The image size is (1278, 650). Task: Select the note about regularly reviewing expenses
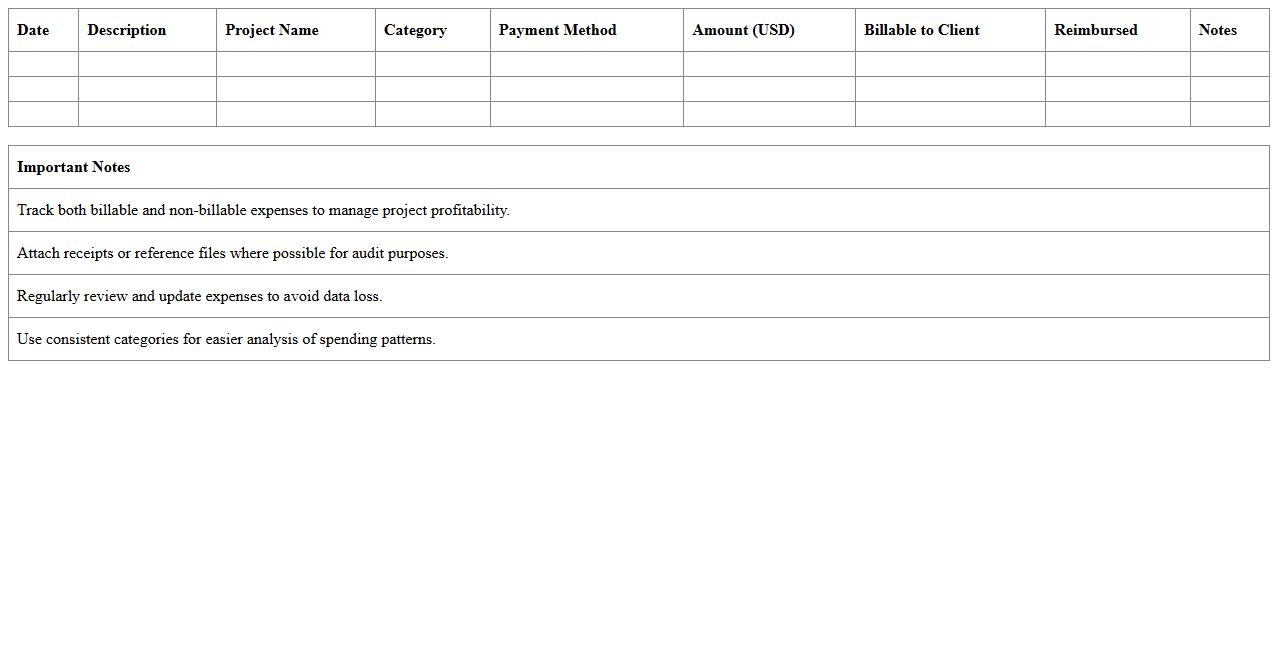(x=199, y=296)
